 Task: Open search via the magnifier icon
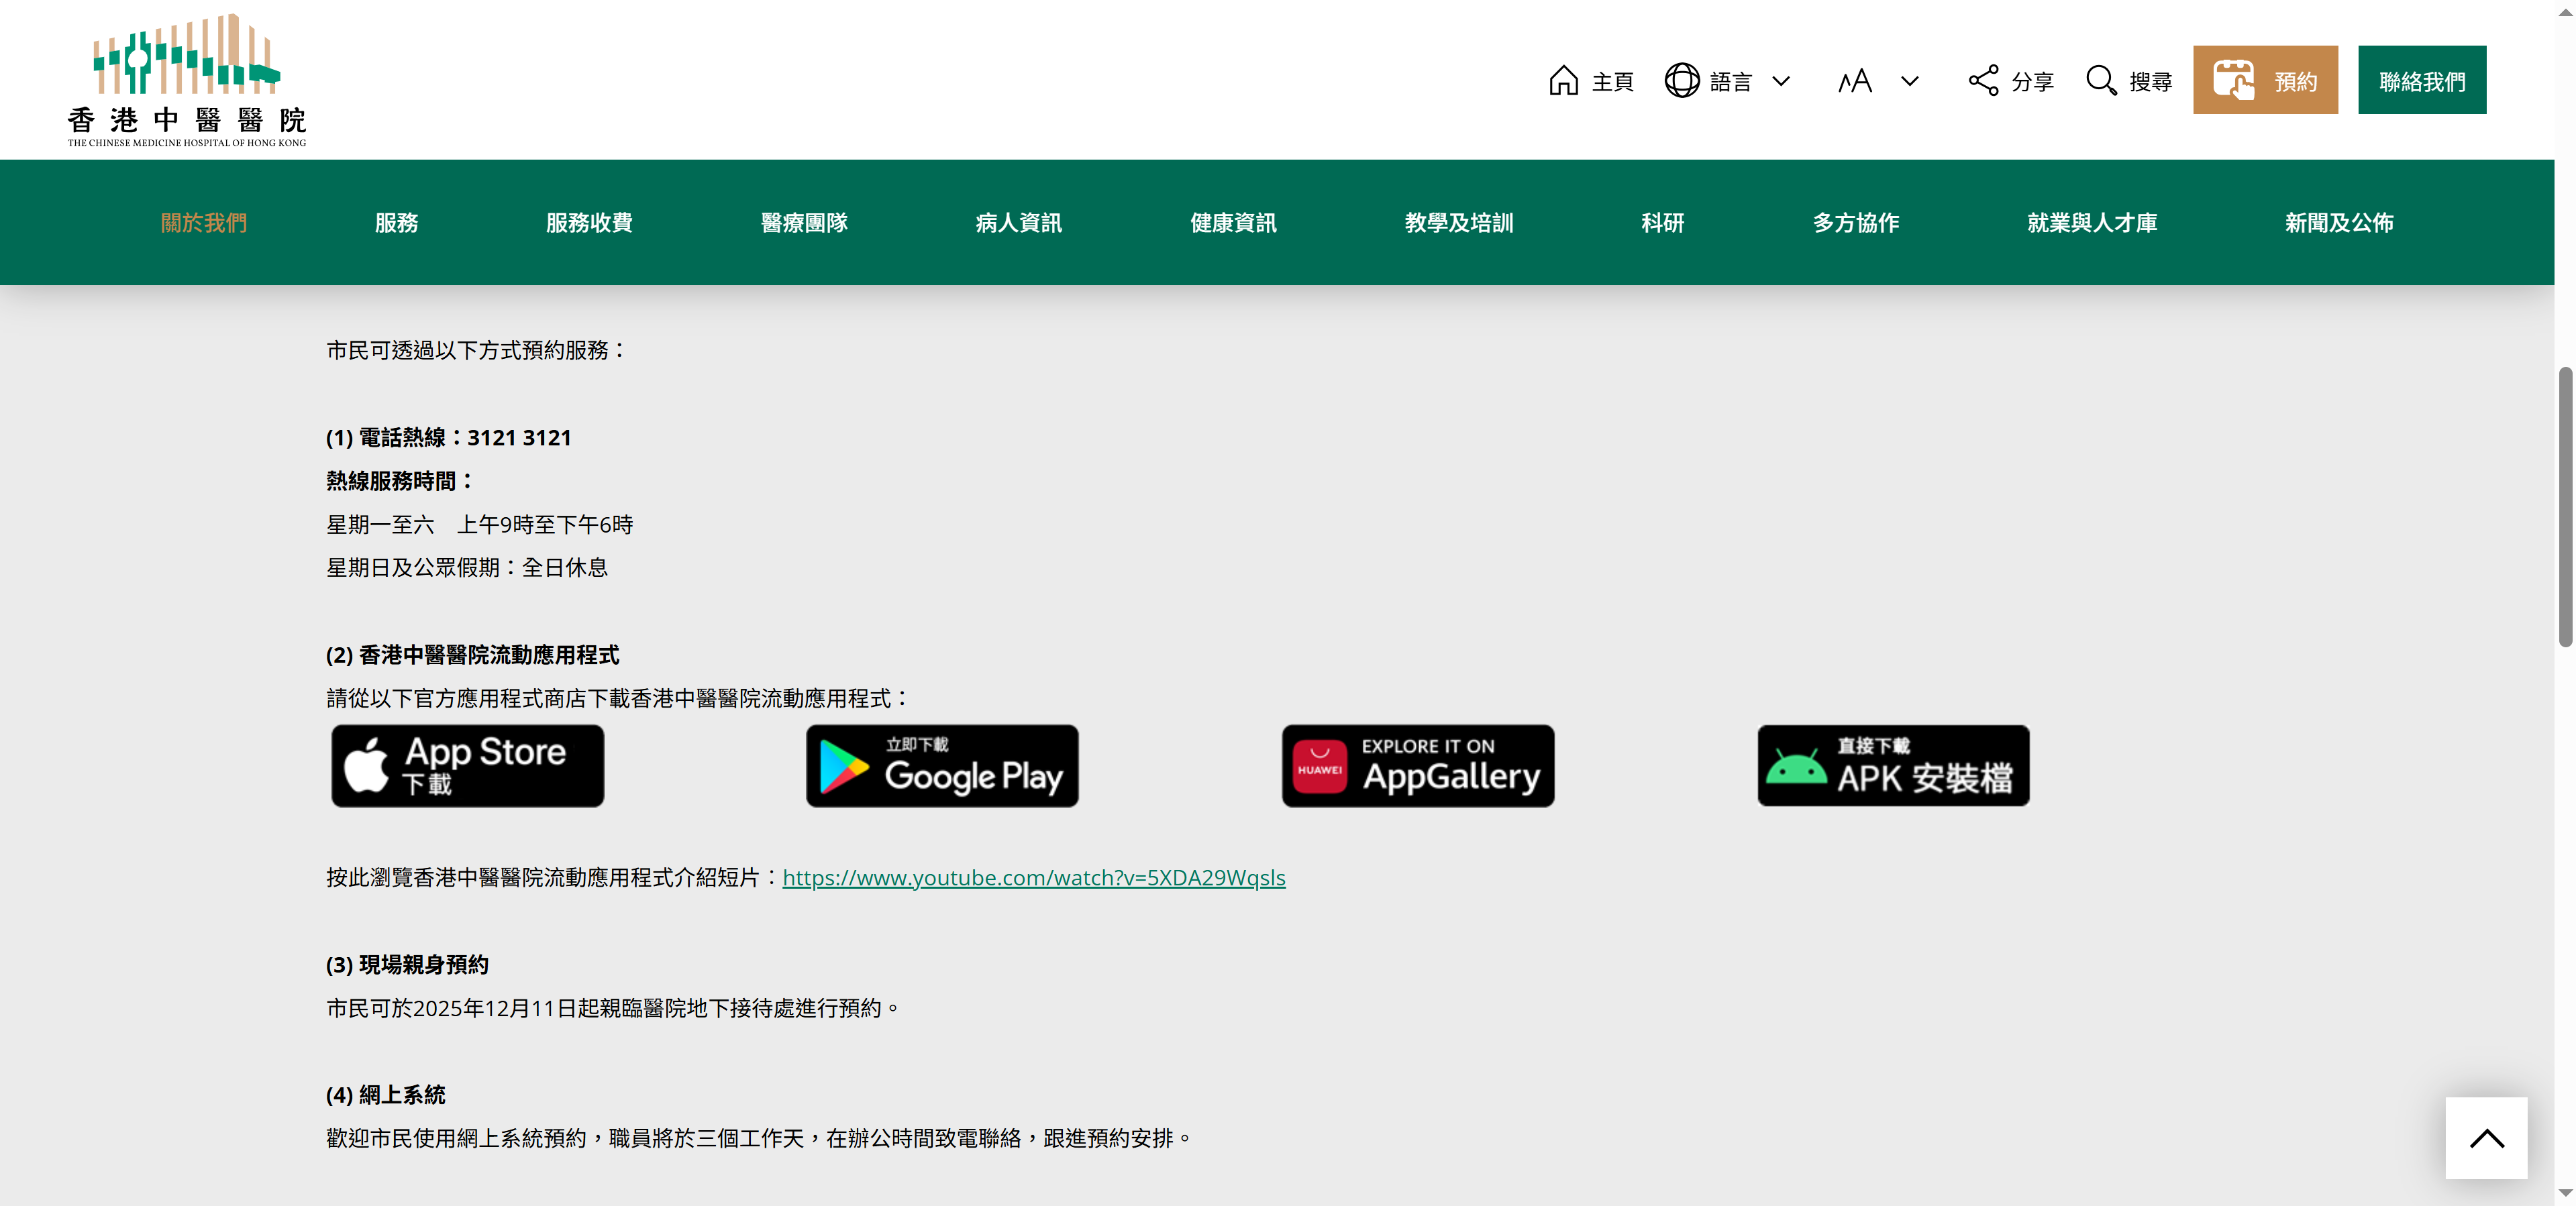(2101, 81)
